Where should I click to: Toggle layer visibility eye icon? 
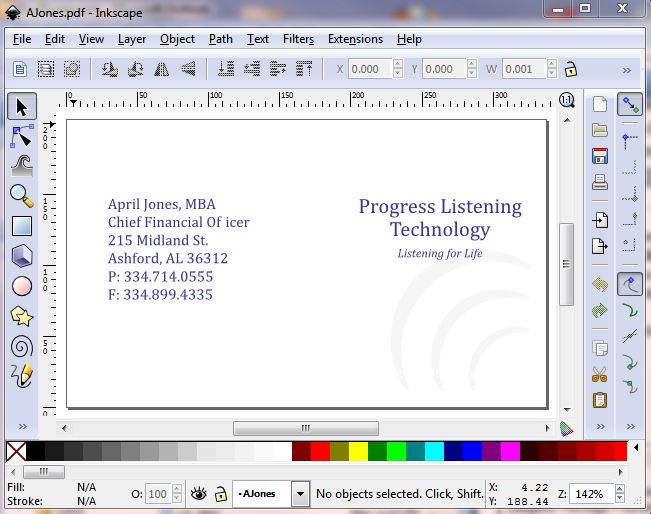tap(199, 494)
